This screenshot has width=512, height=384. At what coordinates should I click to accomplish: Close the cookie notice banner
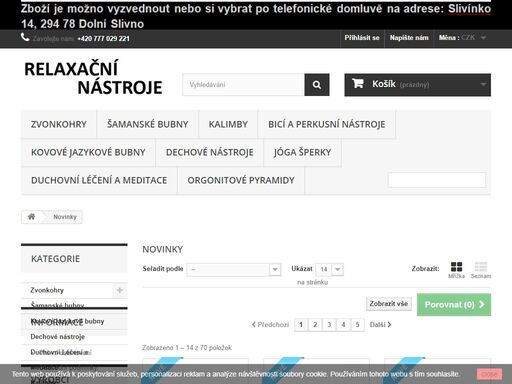tap(489, 374)
